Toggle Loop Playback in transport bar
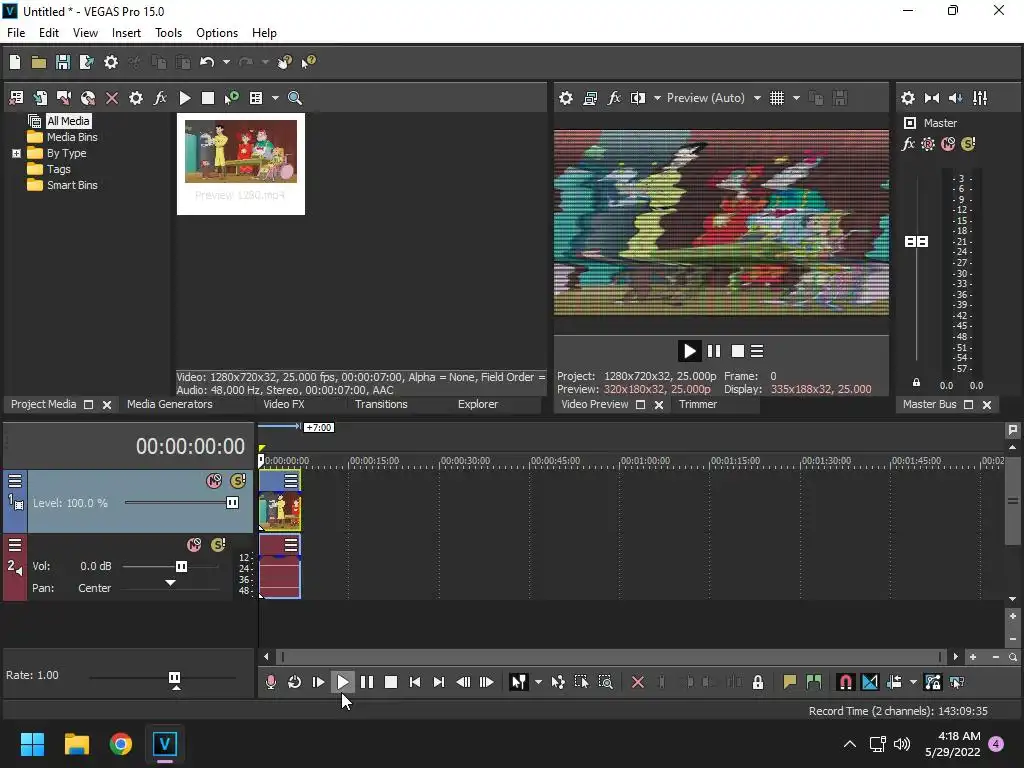1024x768 pixels. pos(295,682)
